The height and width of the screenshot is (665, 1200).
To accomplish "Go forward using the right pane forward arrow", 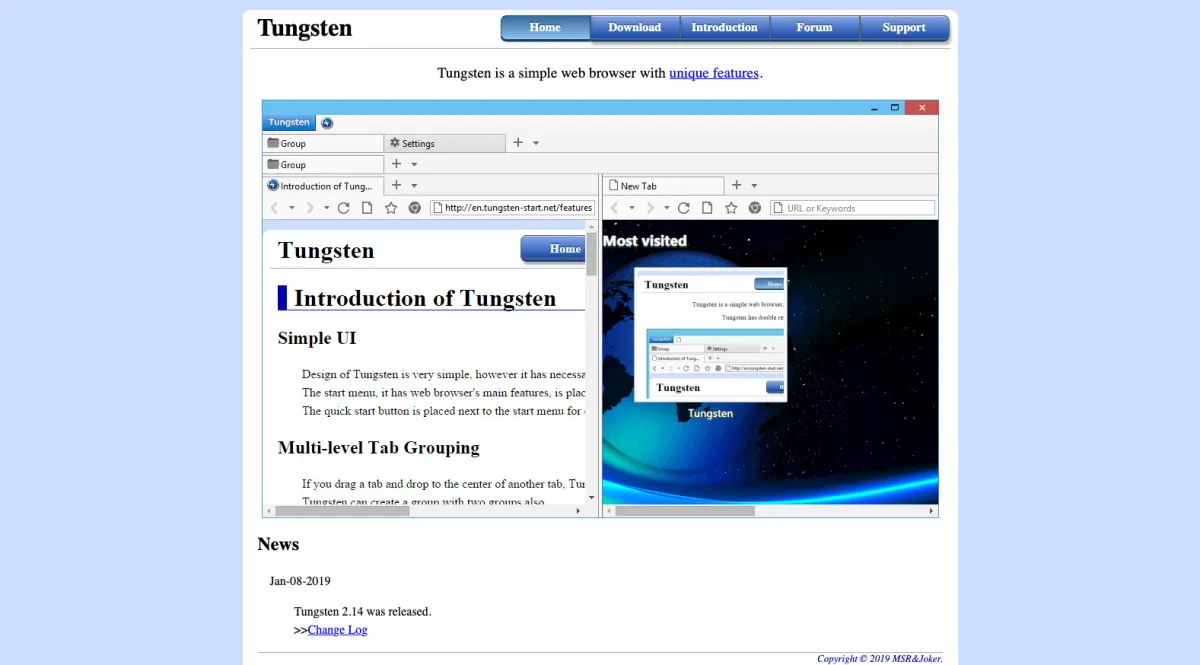I will pyautogui.click(x=650, y=207).
